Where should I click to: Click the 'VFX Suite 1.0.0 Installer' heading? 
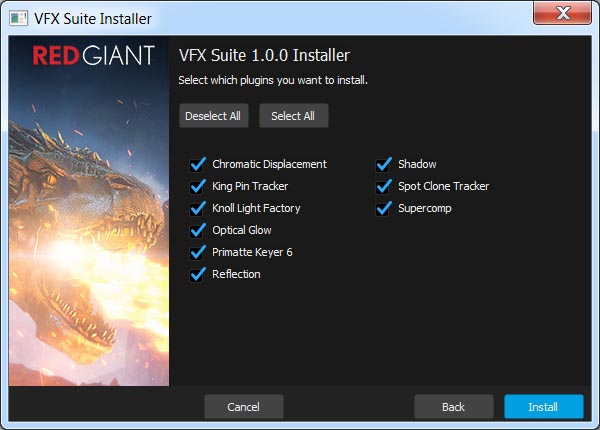coord(264,55)
